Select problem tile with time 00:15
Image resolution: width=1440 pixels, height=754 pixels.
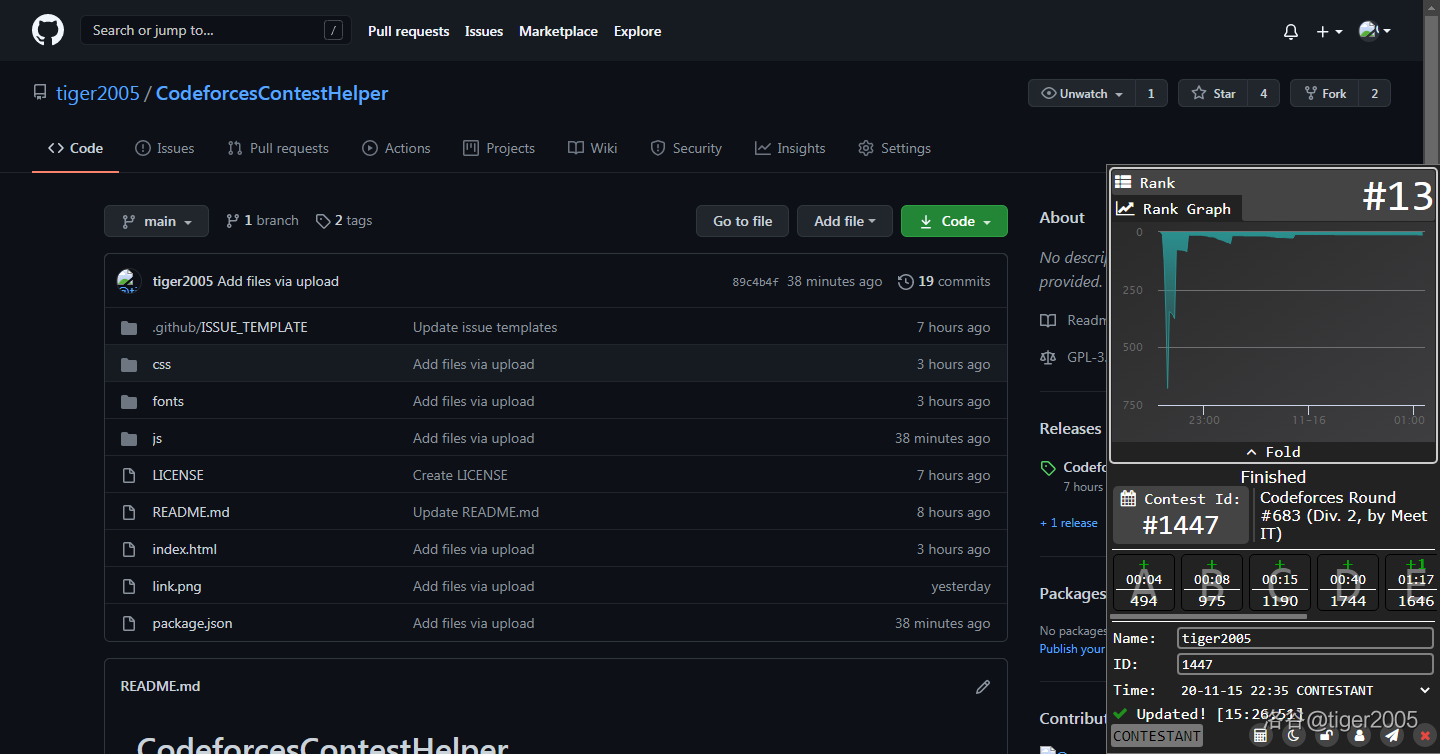pos(1280,582)
